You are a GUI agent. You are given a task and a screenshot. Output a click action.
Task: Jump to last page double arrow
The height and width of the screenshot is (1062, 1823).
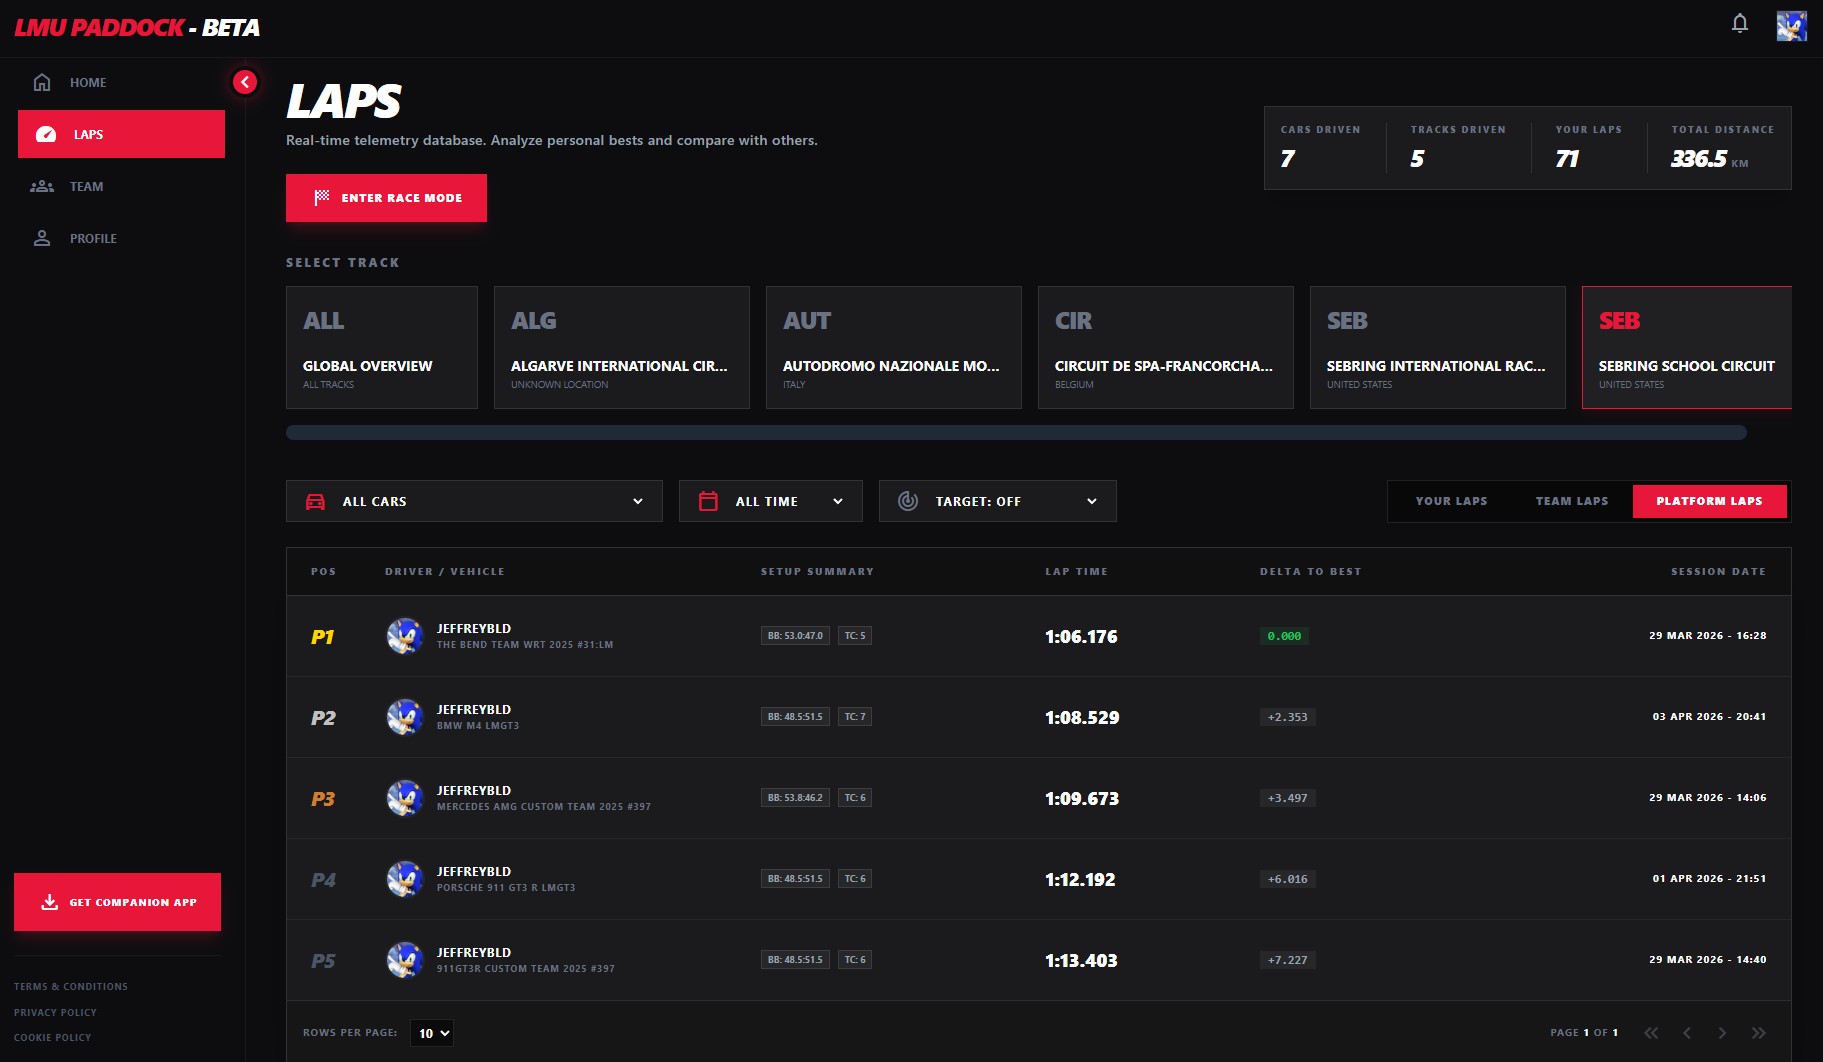click(x=1758, y=1033)
